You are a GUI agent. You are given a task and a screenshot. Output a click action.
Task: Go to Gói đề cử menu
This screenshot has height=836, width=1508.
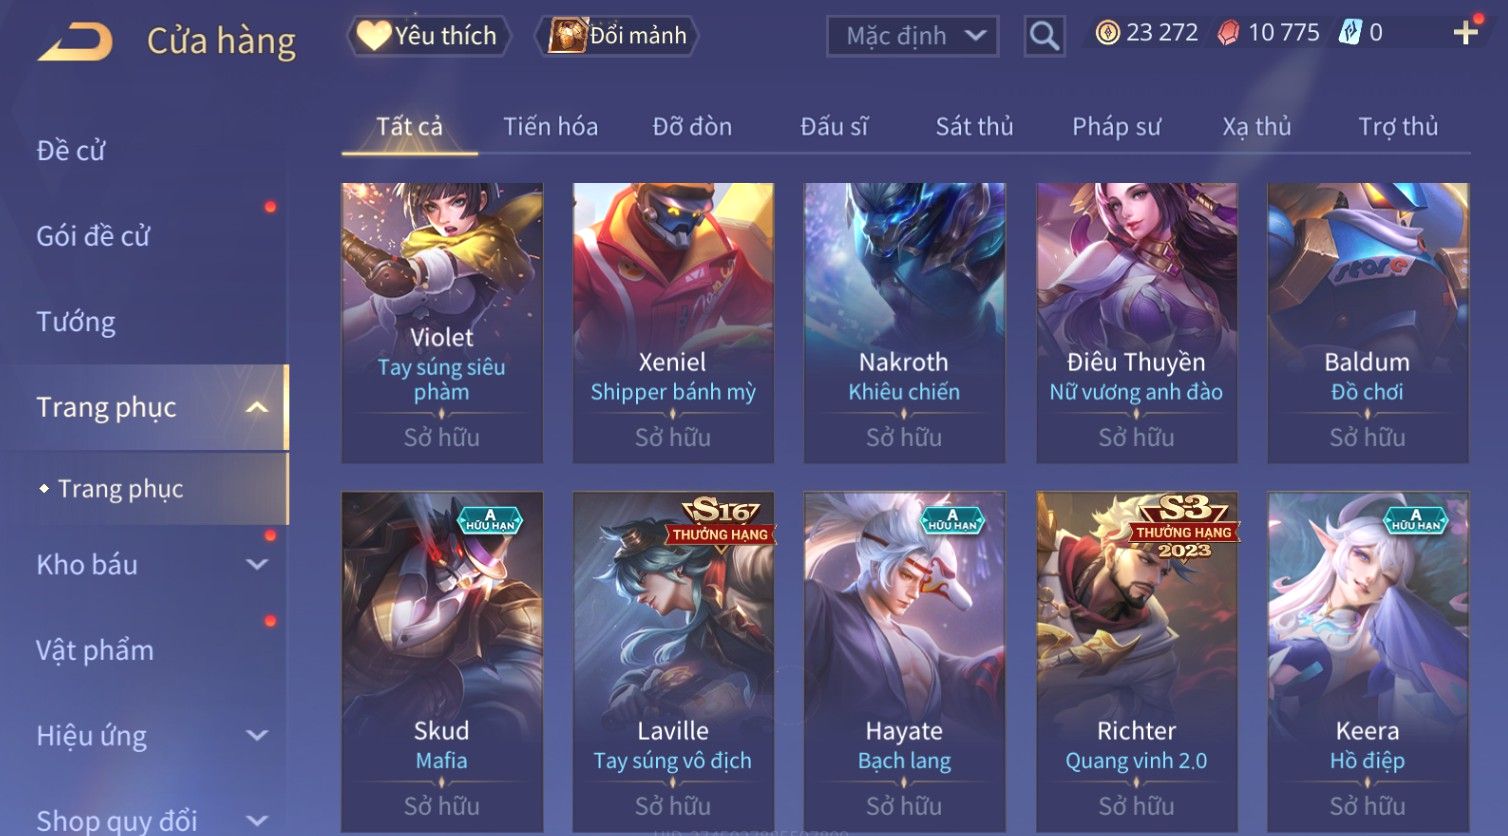[93, 236]
